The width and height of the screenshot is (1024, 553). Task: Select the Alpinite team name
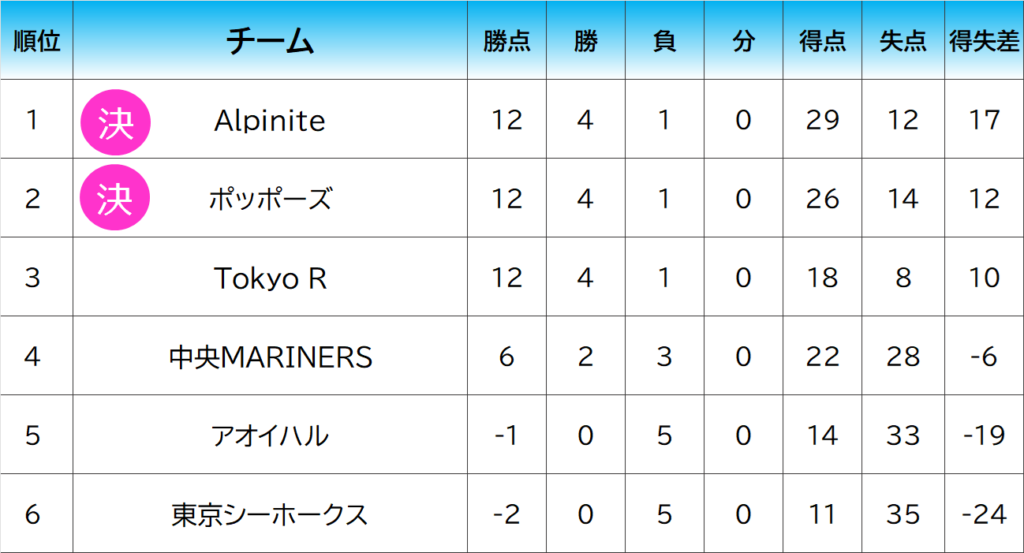pyautogui.click(x=270, y=121)
